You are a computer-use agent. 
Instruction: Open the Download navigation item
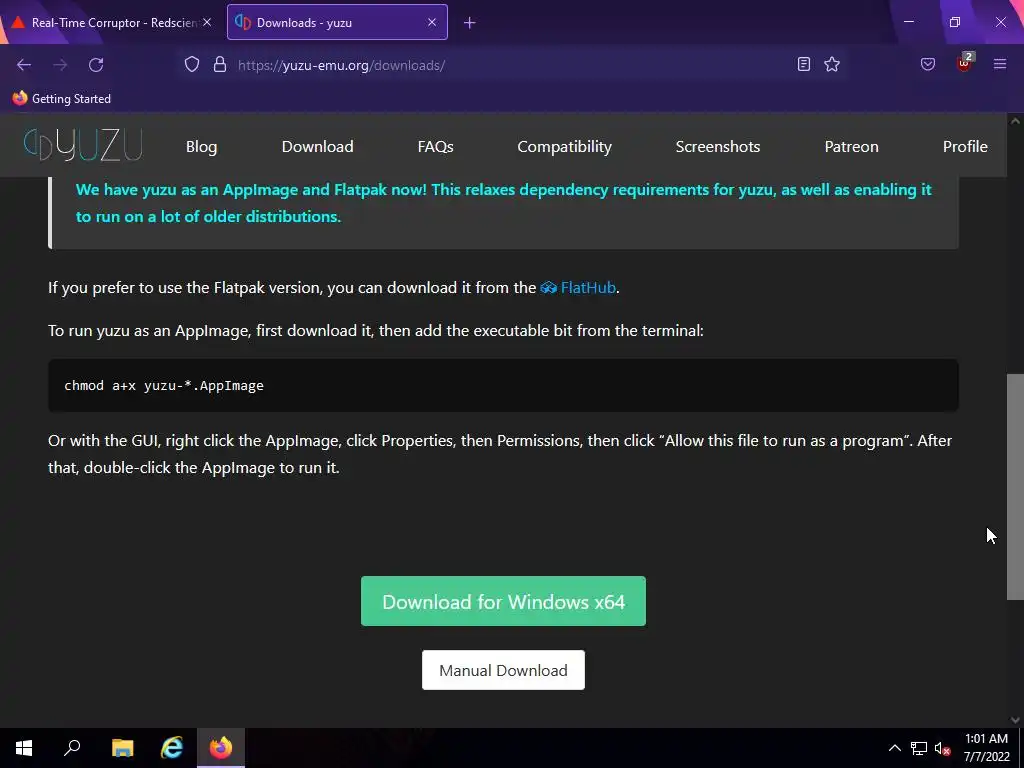coord(317,146)
